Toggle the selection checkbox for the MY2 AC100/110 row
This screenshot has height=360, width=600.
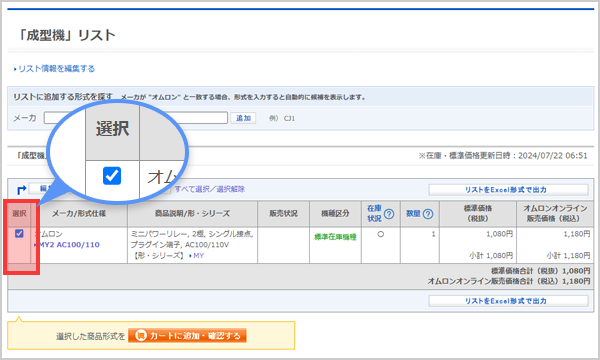click(x=19, y=233)
